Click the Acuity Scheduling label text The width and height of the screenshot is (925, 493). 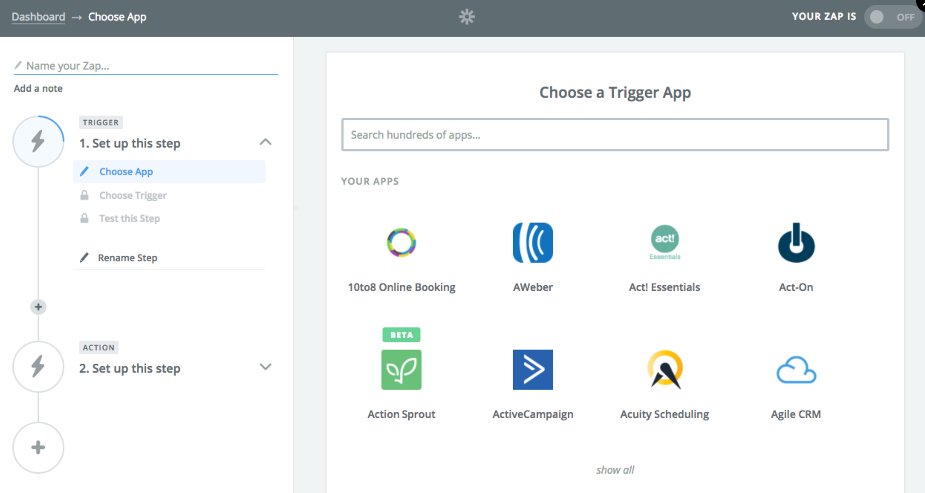click(x=665, y=415)
